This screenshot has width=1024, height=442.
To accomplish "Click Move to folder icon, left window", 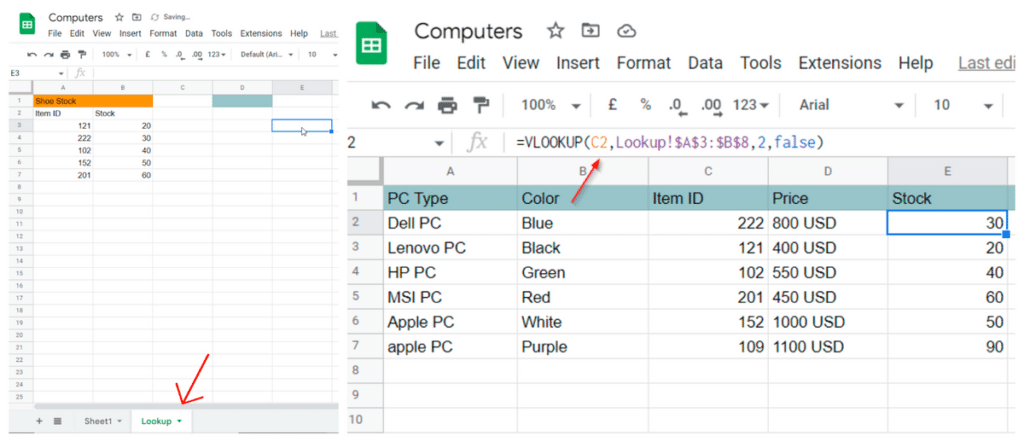I will pos(136,18).
